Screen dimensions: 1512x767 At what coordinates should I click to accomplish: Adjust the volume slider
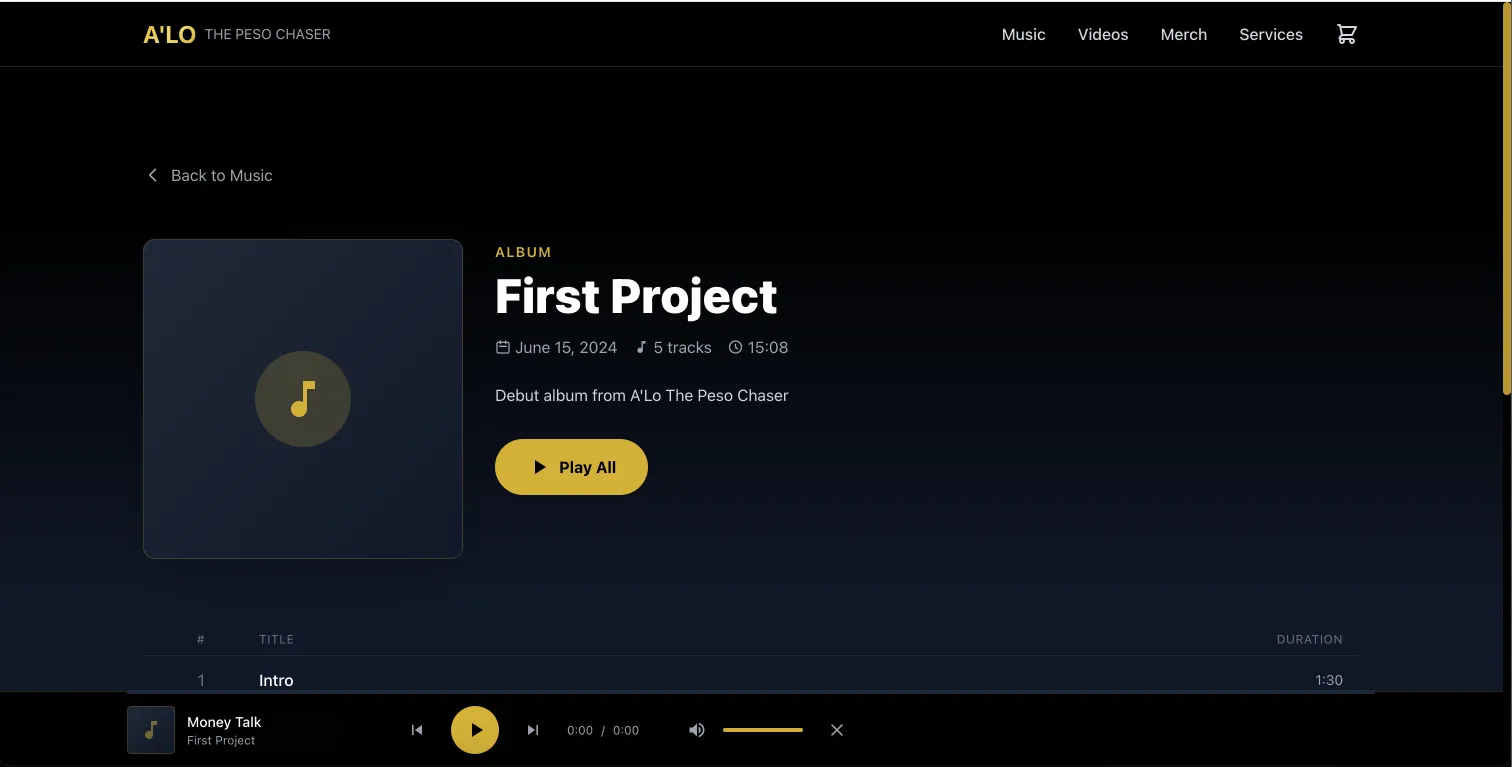tap(762, 730)
